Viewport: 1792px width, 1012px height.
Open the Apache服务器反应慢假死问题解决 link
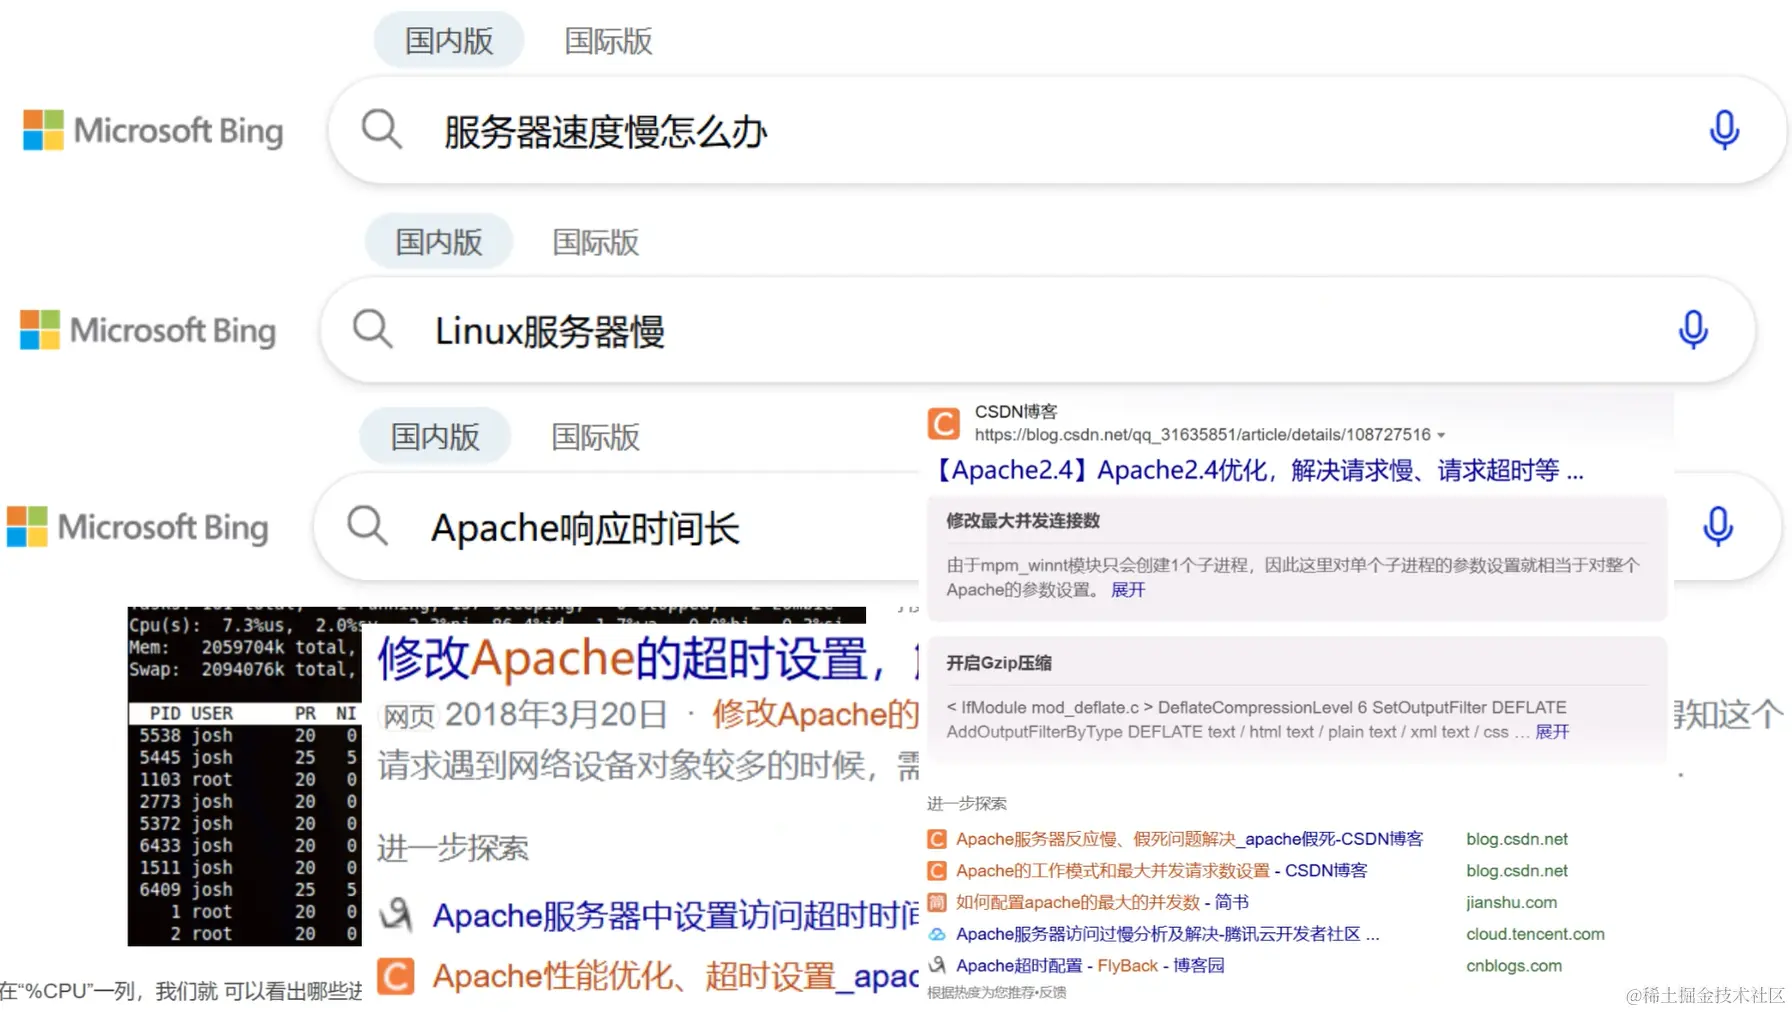tap(1189, 839)
